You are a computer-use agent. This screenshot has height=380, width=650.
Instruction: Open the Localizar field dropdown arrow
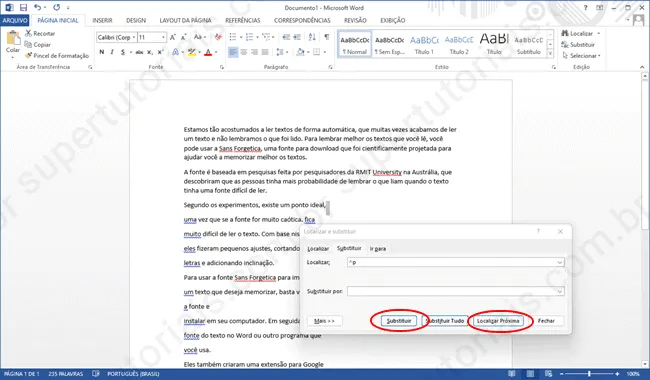tap(560, 262)
